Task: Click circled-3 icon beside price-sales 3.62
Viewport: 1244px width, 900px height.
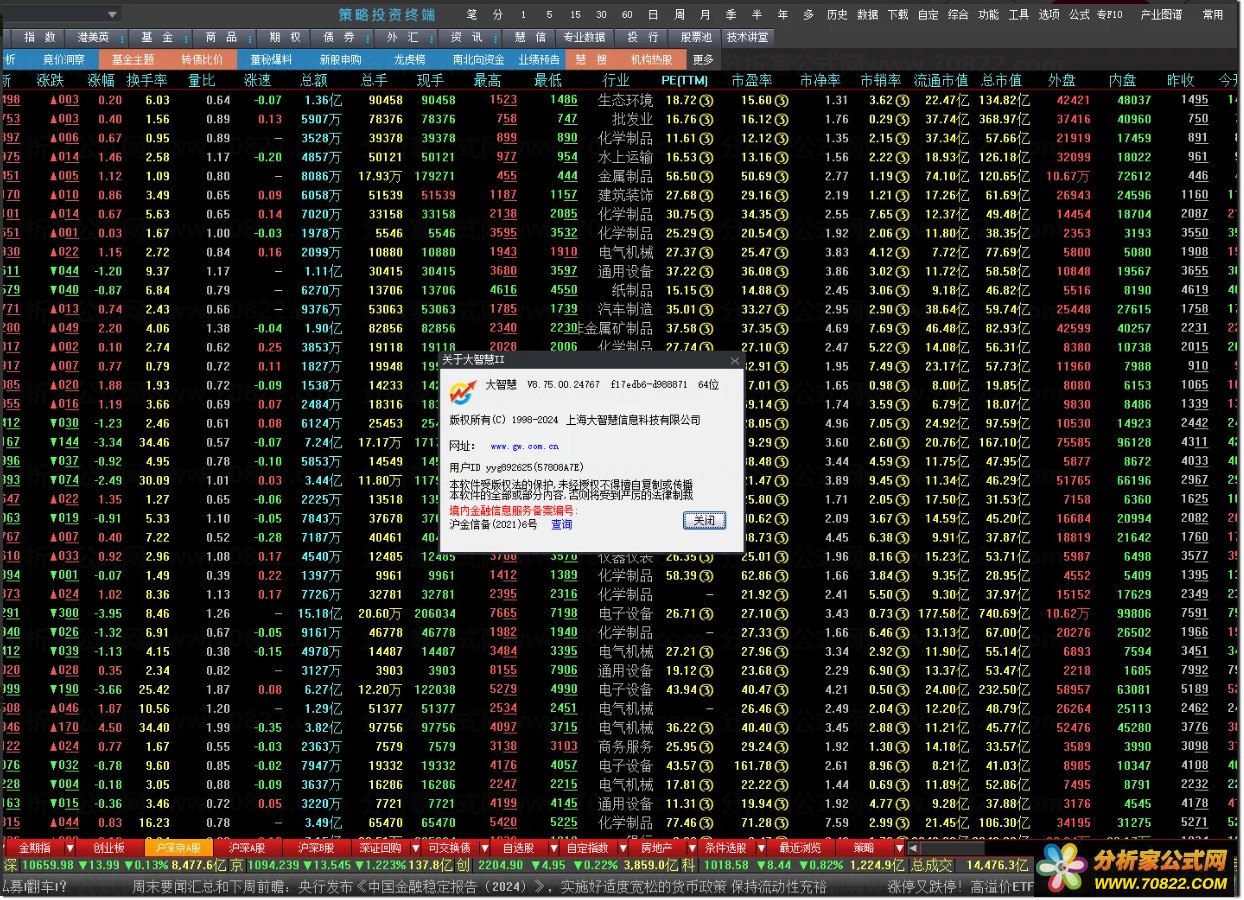Action: 903,100
